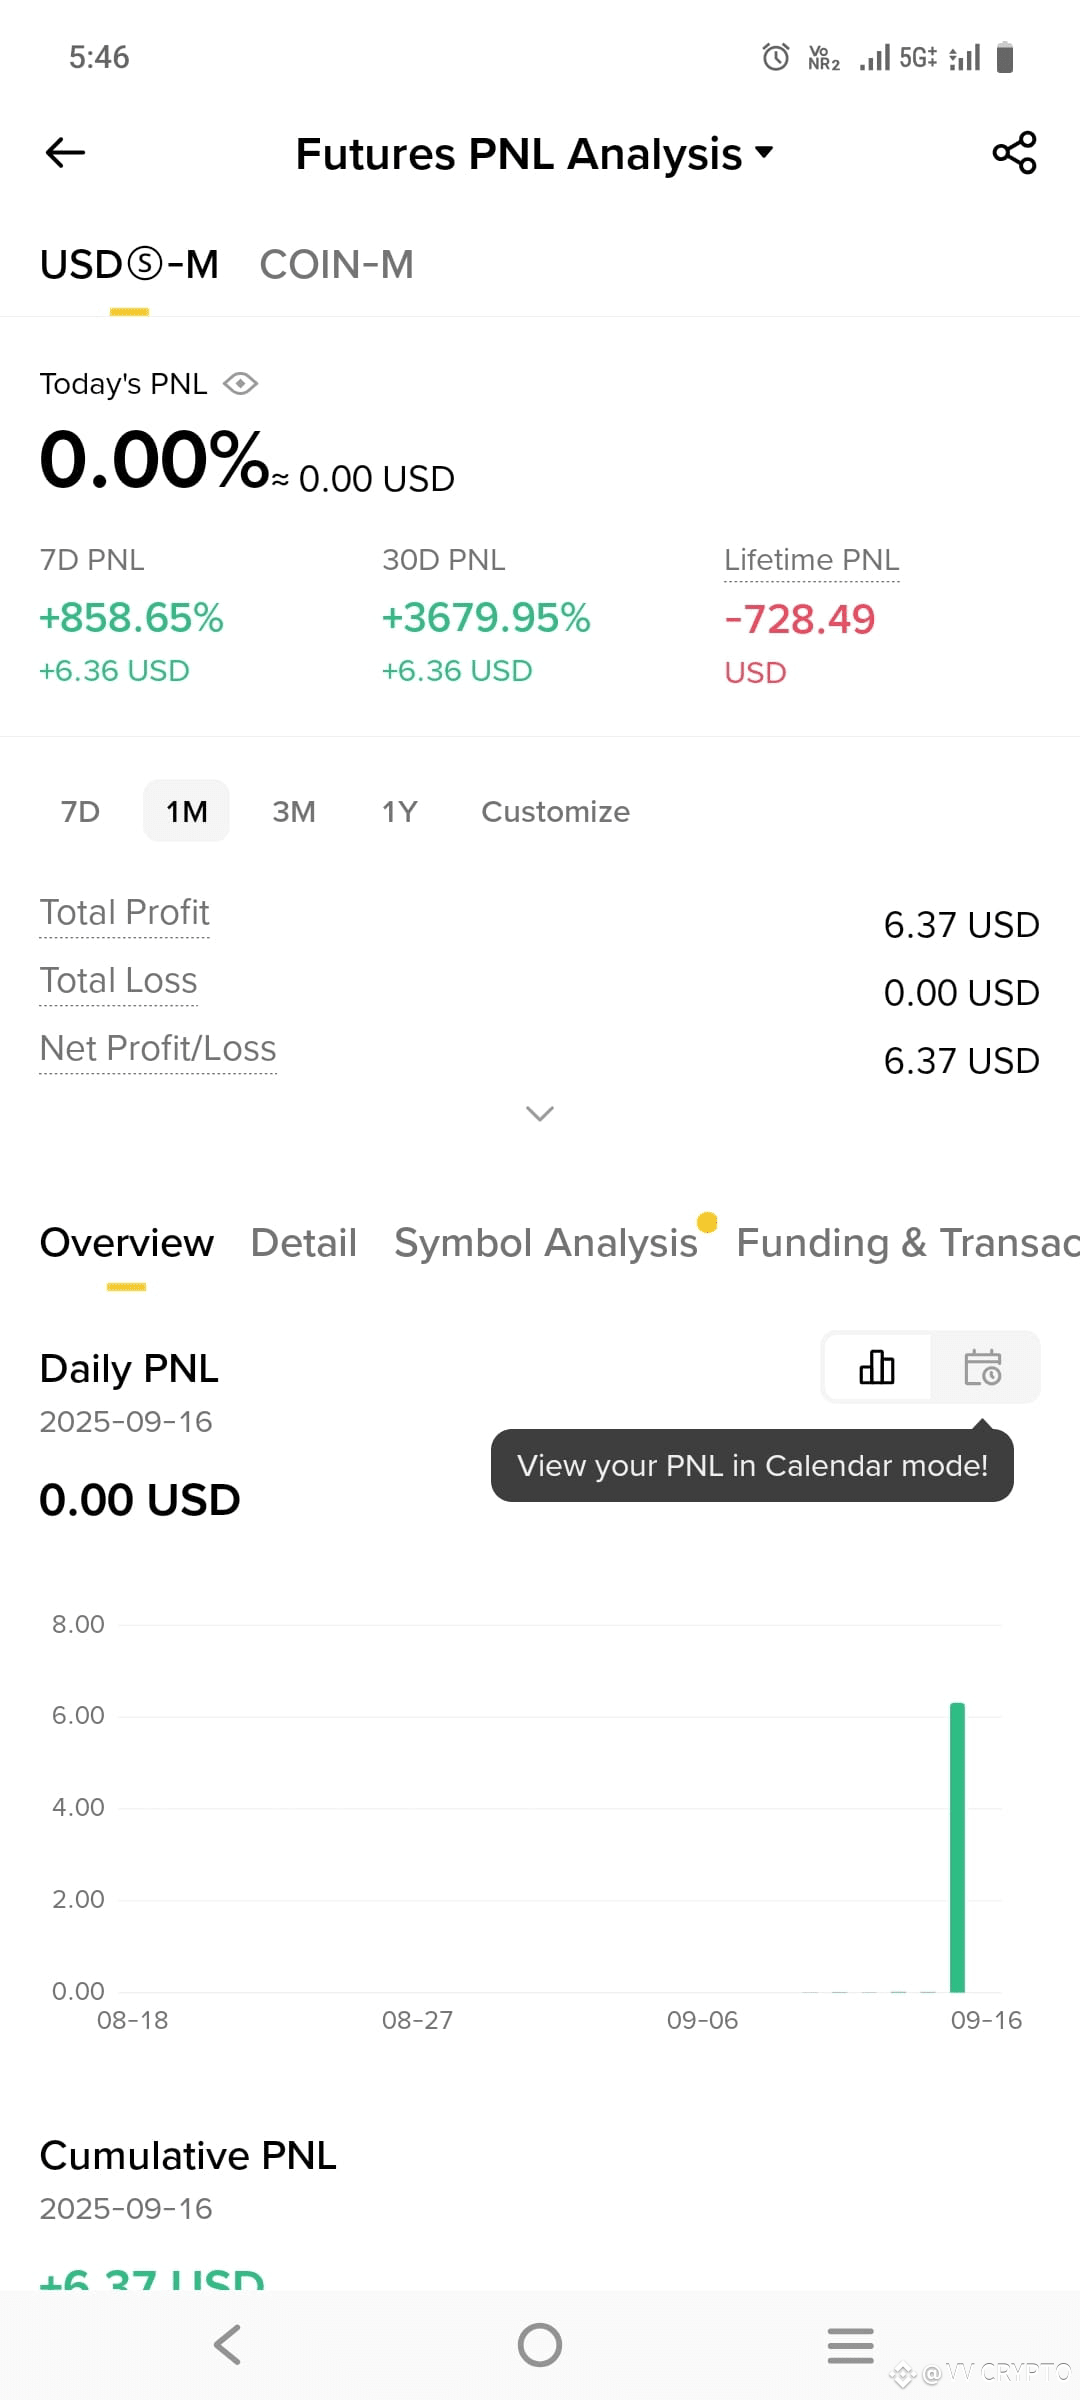Viewport: 1080px width, 2400px height.
Task: Open the Detail tab
Action: pos(303,1243)
